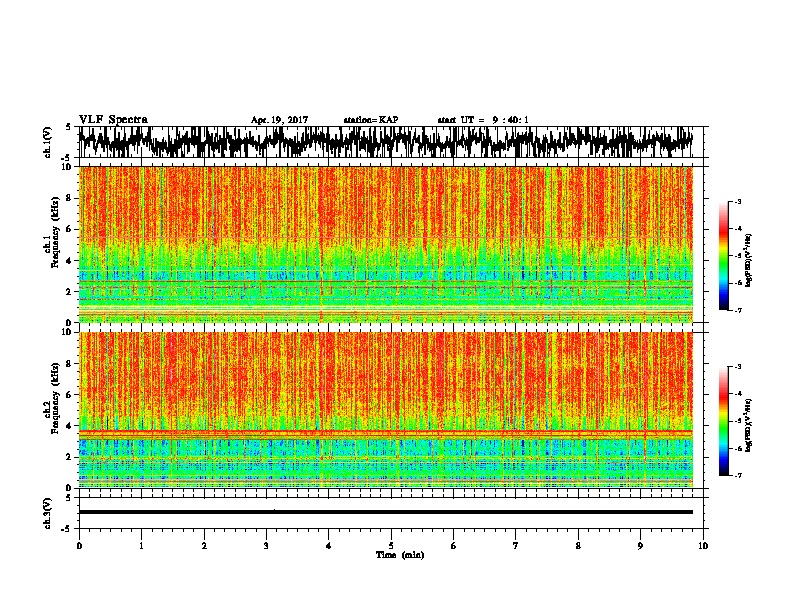Viewport: 792px width, 612px height.
Task: Click the time axis tick label "7"
Action: coord(516,546)
